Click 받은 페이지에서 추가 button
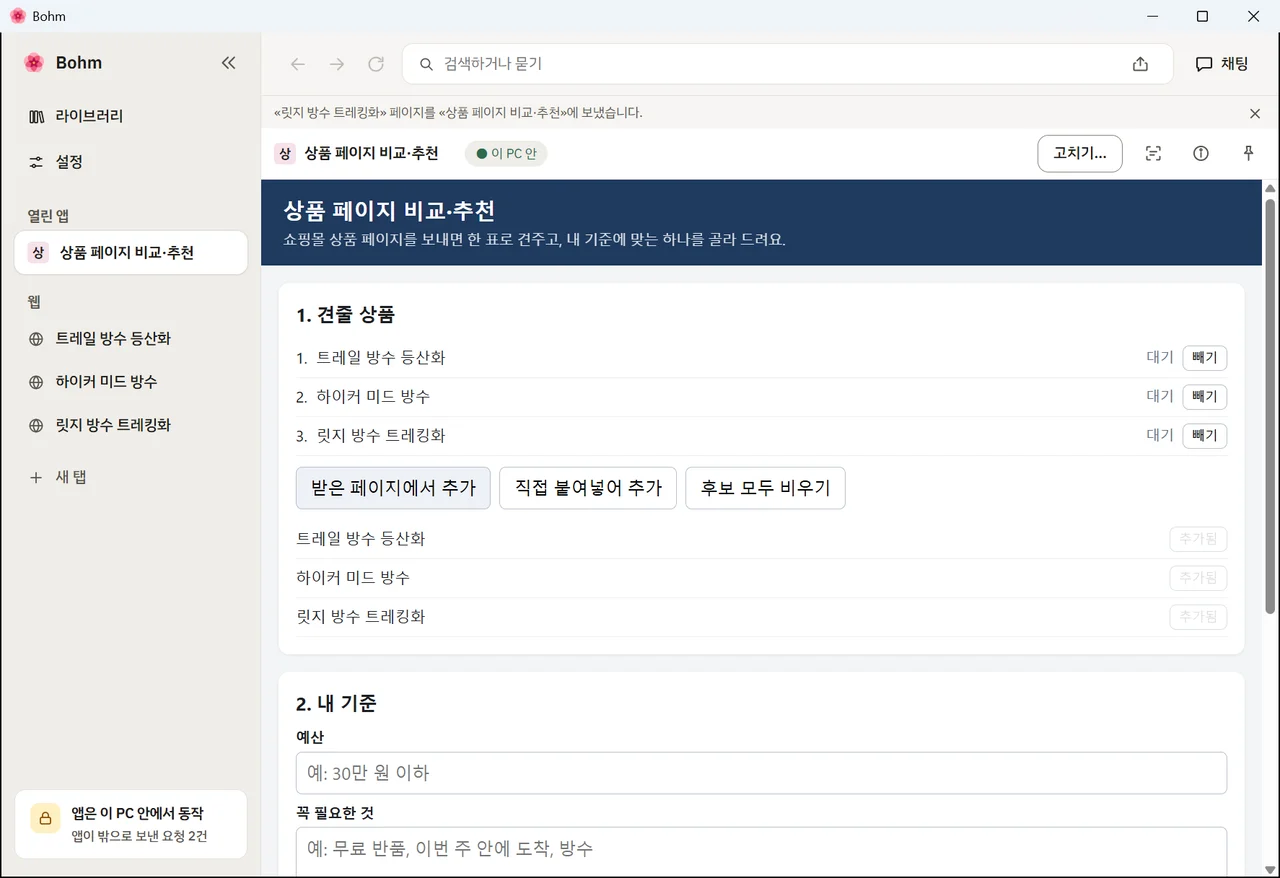The height and width of the screenshot is (878, 1280). click(x=393, y=488)
